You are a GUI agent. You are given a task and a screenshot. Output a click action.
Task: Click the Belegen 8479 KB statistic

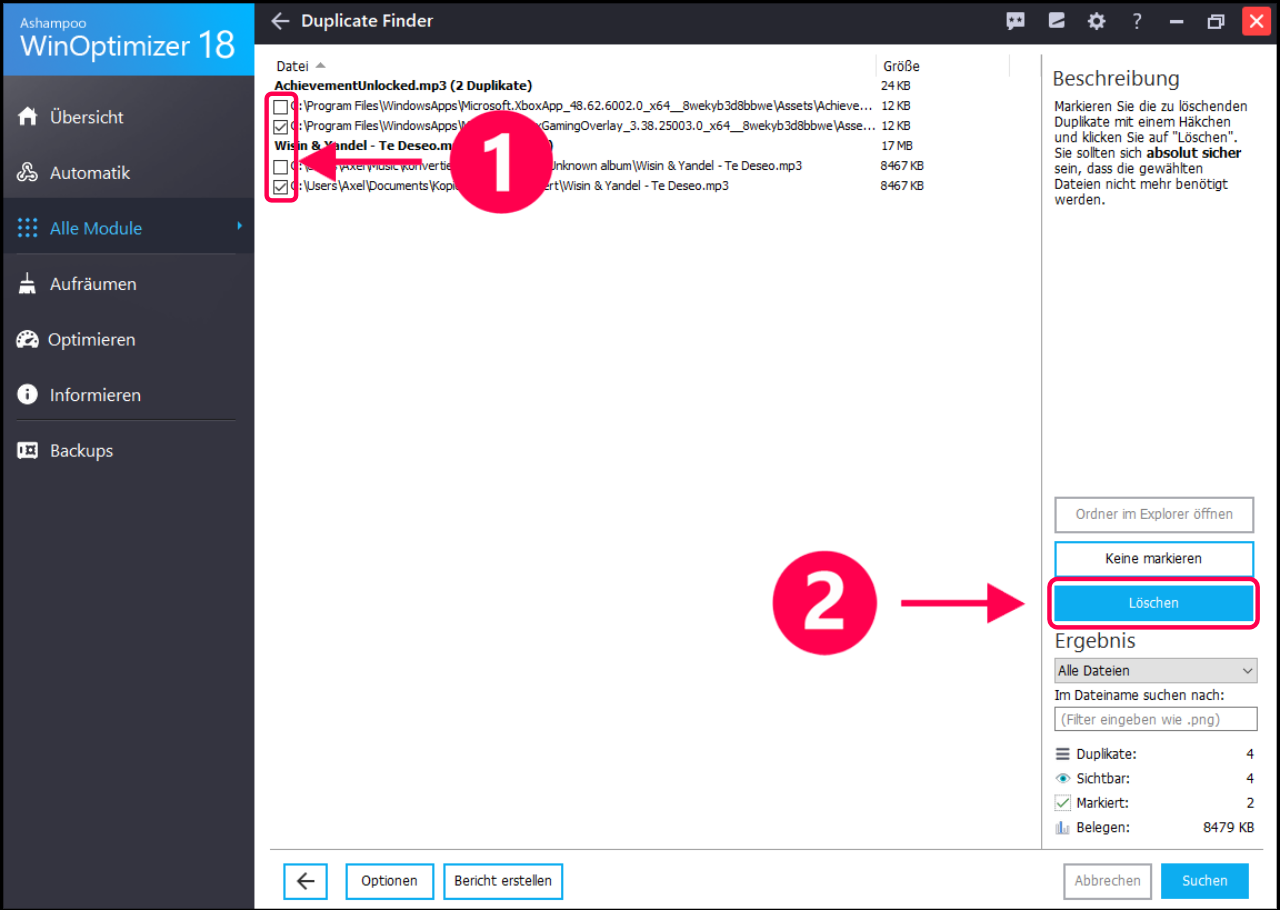(1155, 828)
